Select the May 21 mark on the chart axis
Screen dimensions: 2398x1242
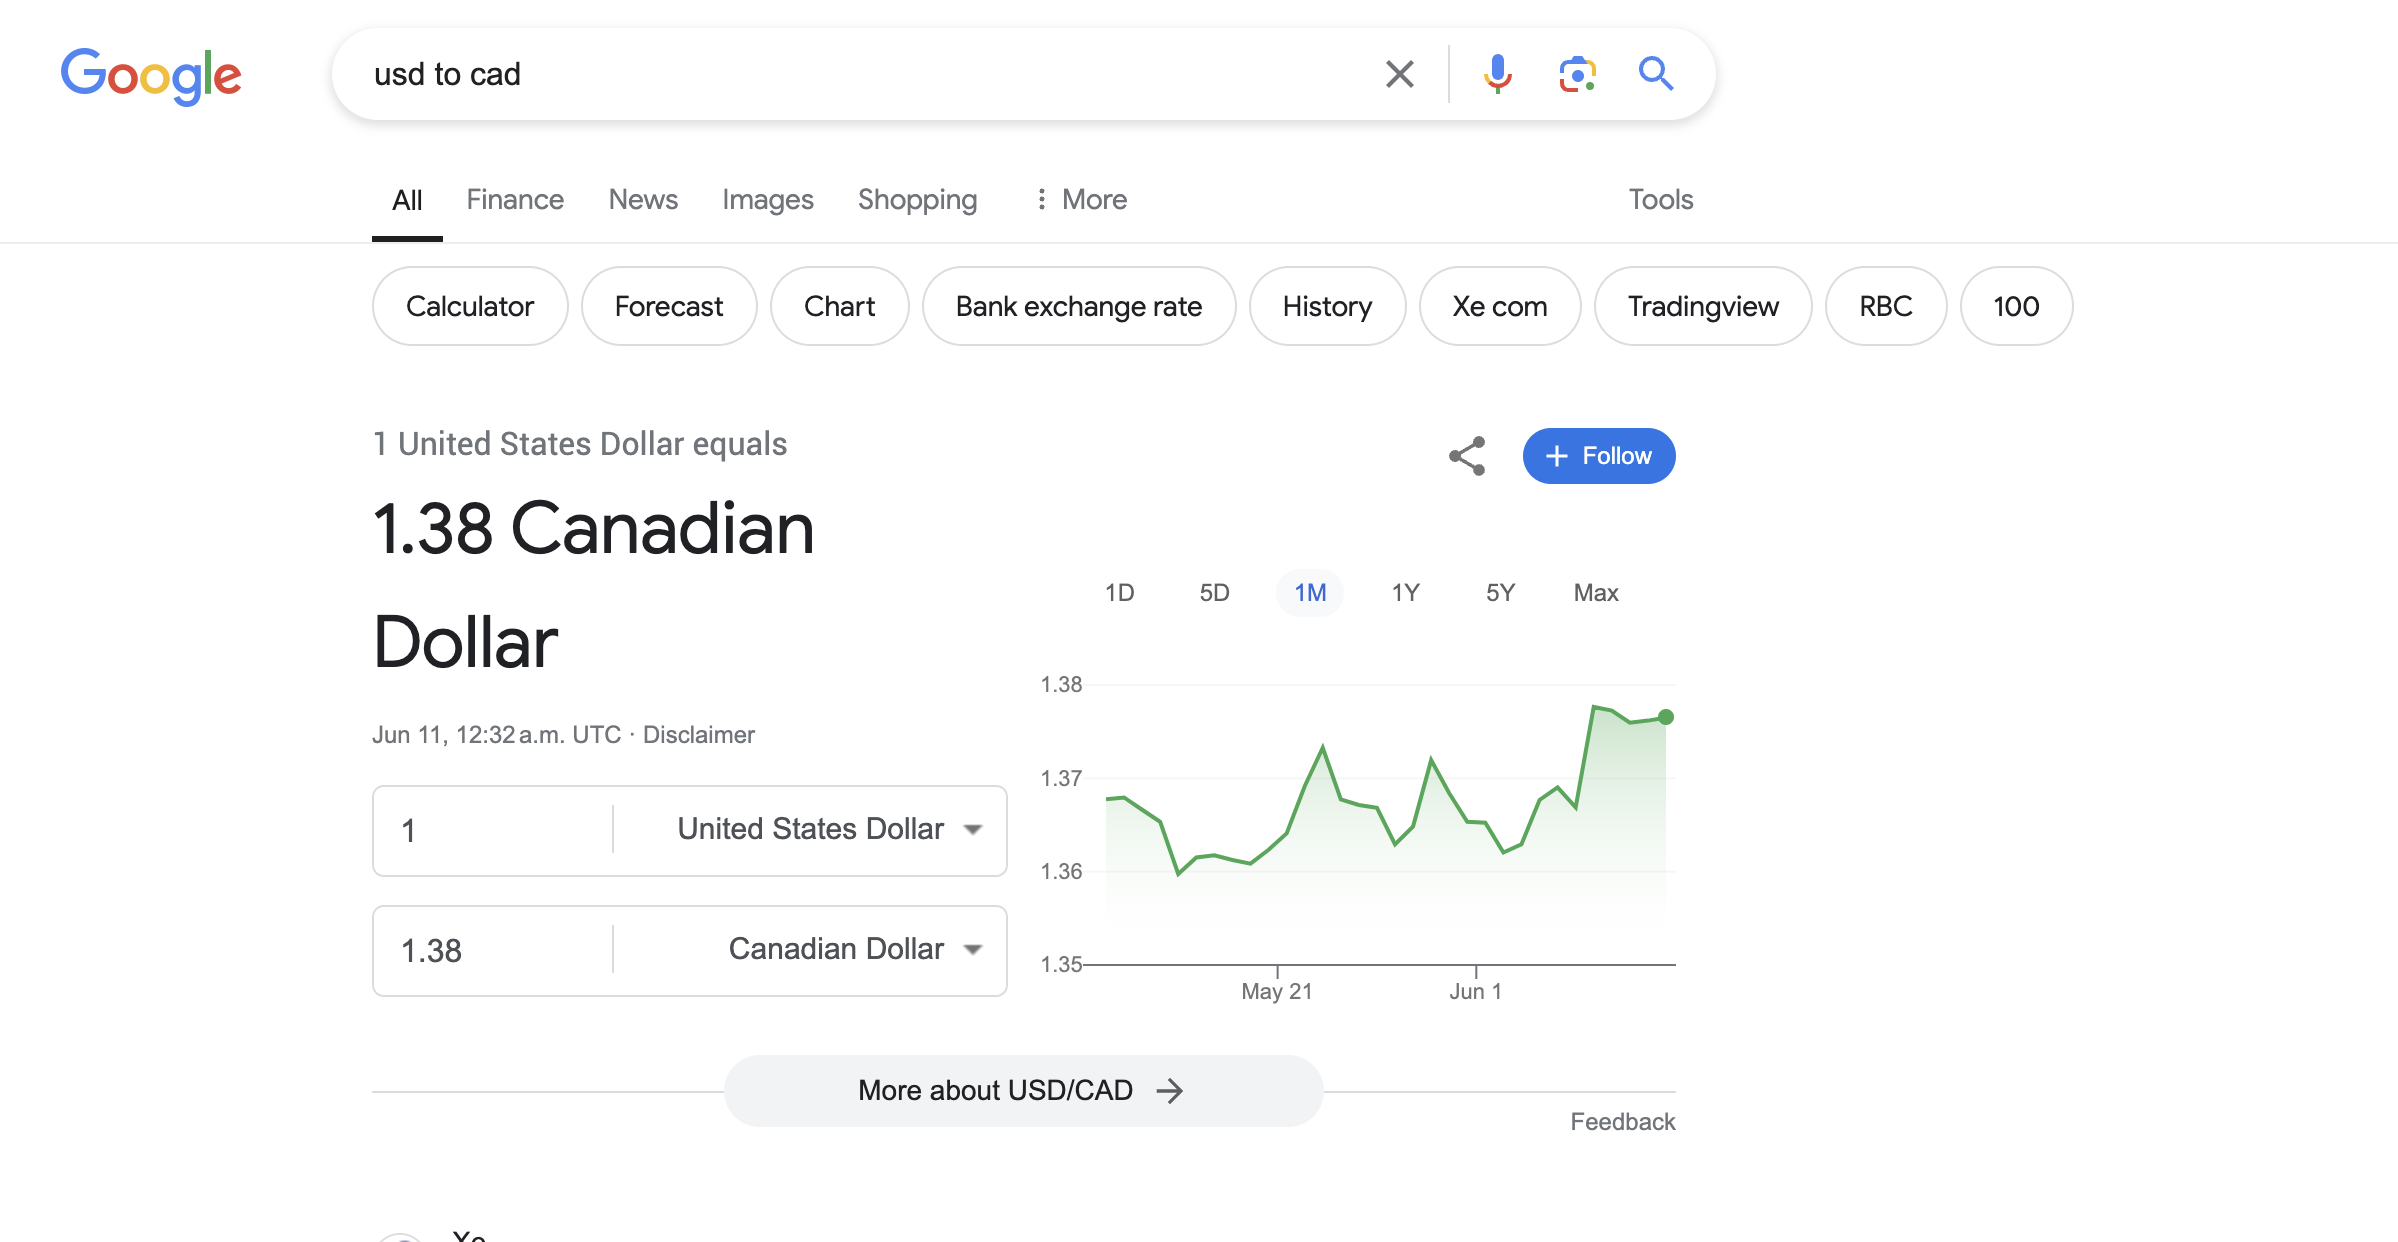coord(1275,990)
